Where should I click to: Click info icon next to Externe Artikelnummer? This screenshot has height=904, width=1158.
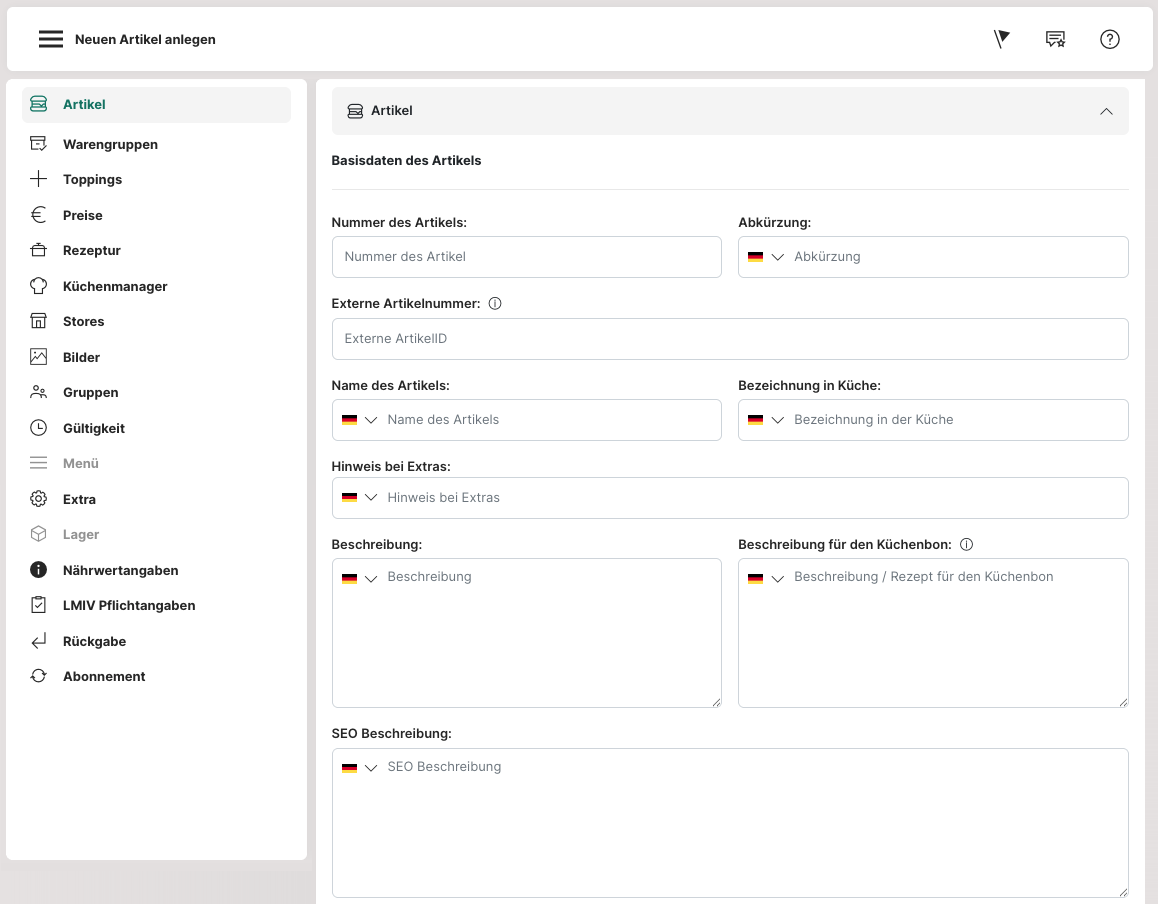[x=495, y=303]
